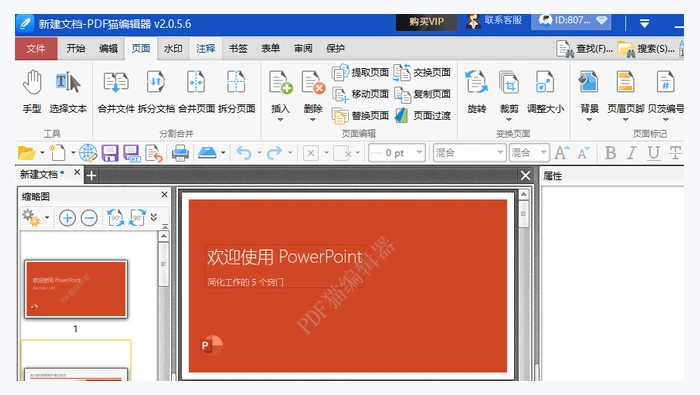
Task: Switch to the 书签 ribbon tab
Action: (x=238, y=49)
